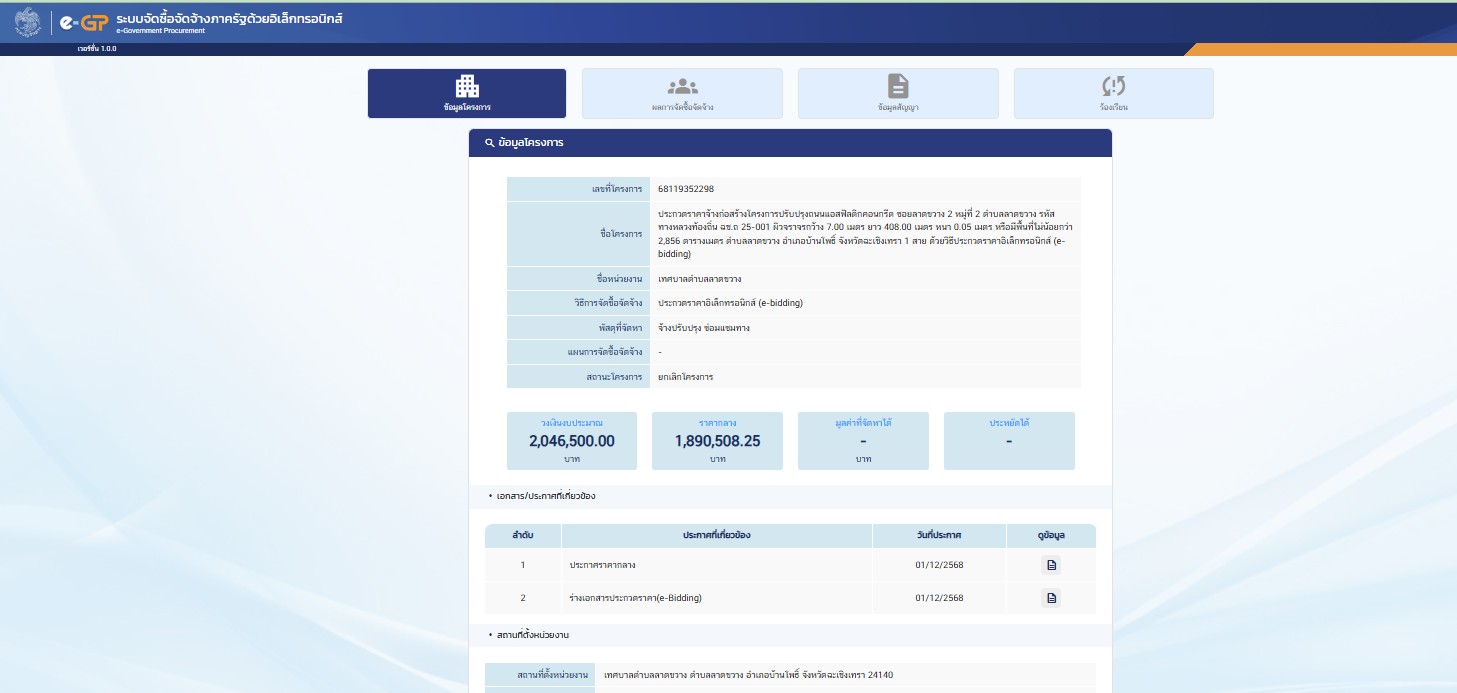Image resolution: width=1457 pixels, height=693 pixels.
Task: Click the project number 68119352298
Action: [x=686, y=189]
